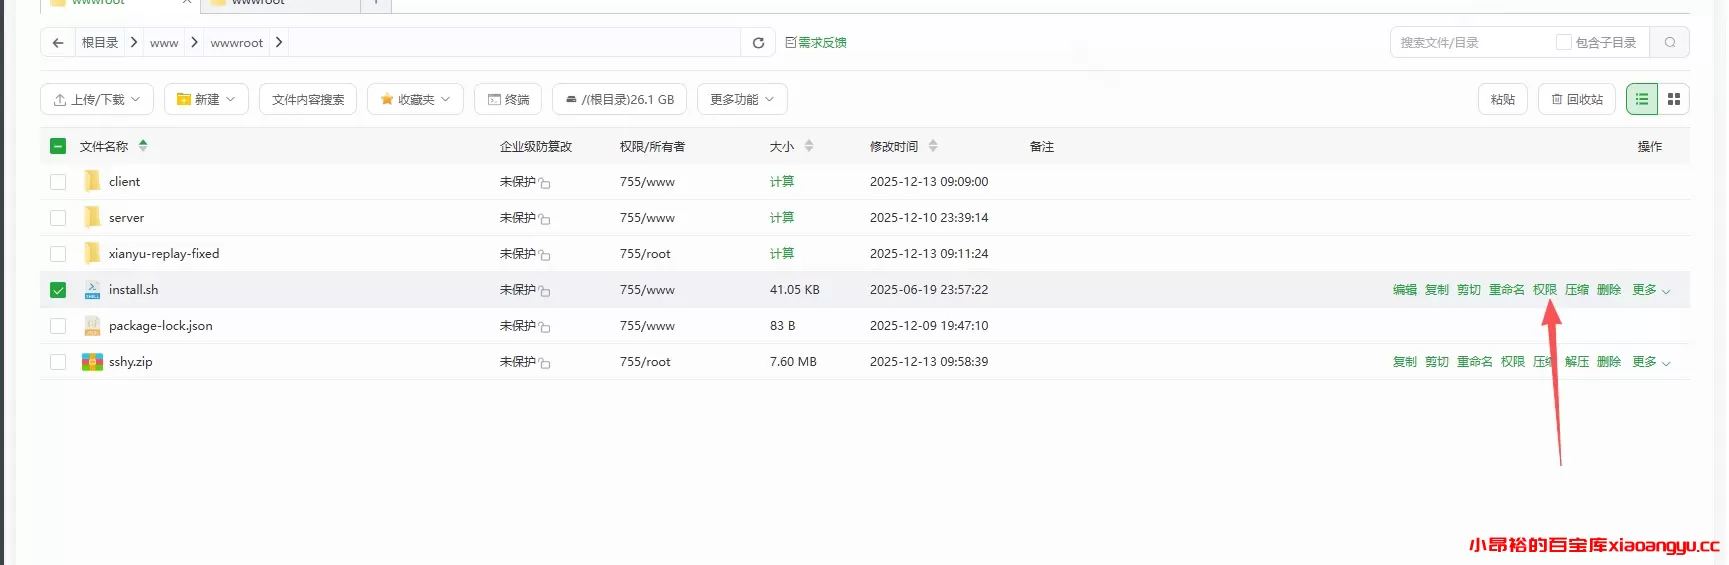Sort by size using sort arrows

(809, 146)
